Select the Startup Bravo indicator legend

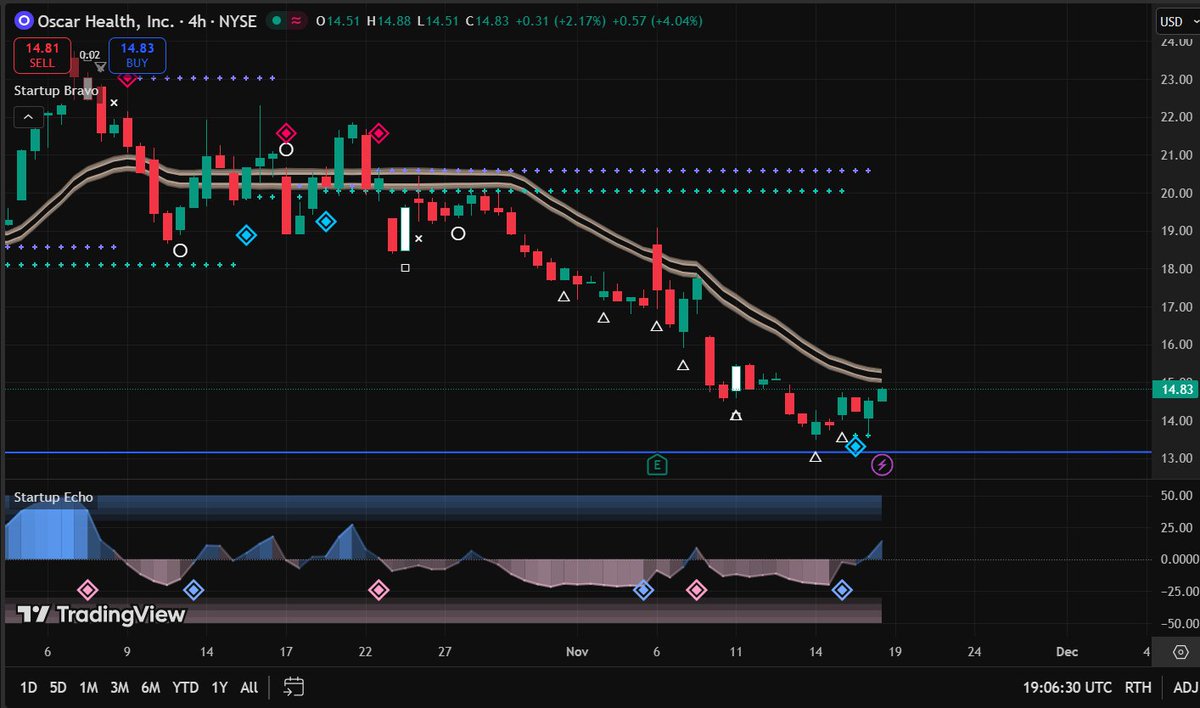56,90
